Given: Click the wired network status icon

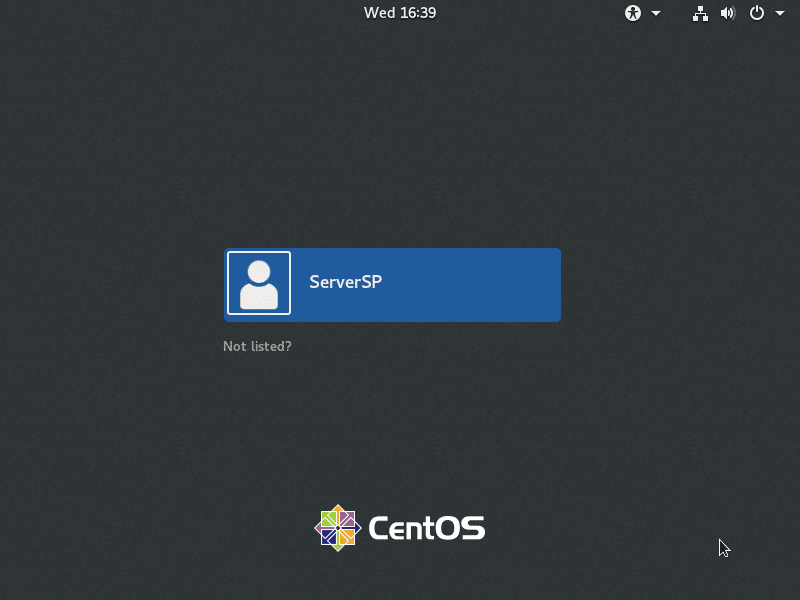Looking at the screenshot, I should coord(700,13).
